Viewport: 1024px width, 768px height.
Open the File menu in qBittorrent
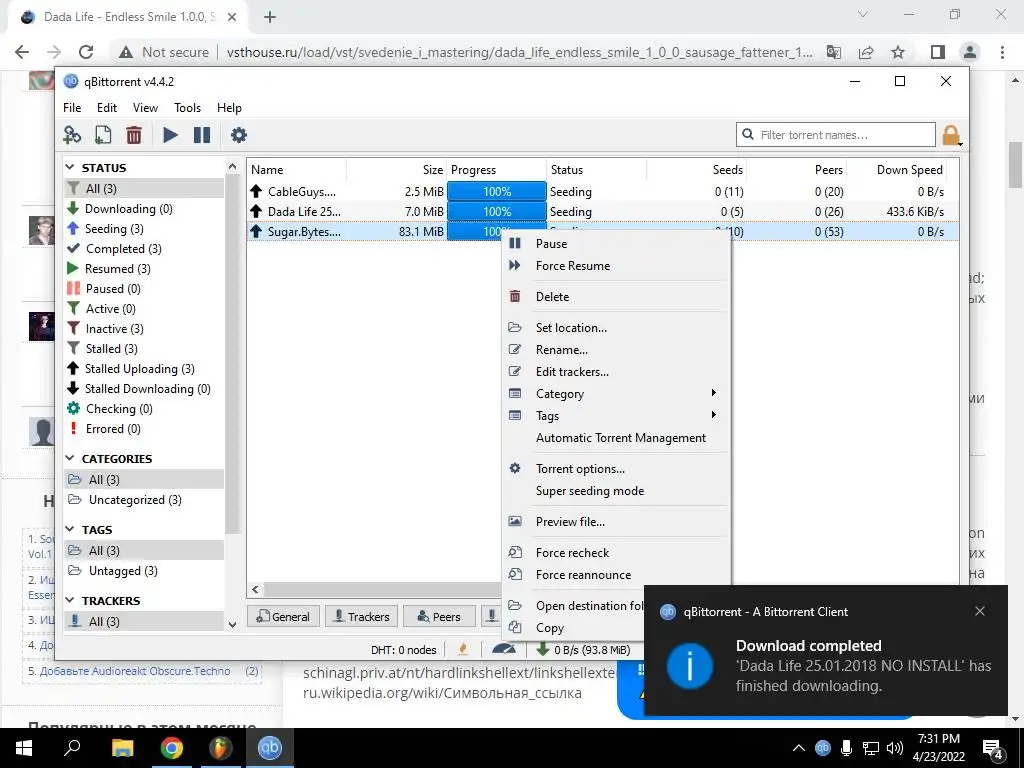pos(72,108)
